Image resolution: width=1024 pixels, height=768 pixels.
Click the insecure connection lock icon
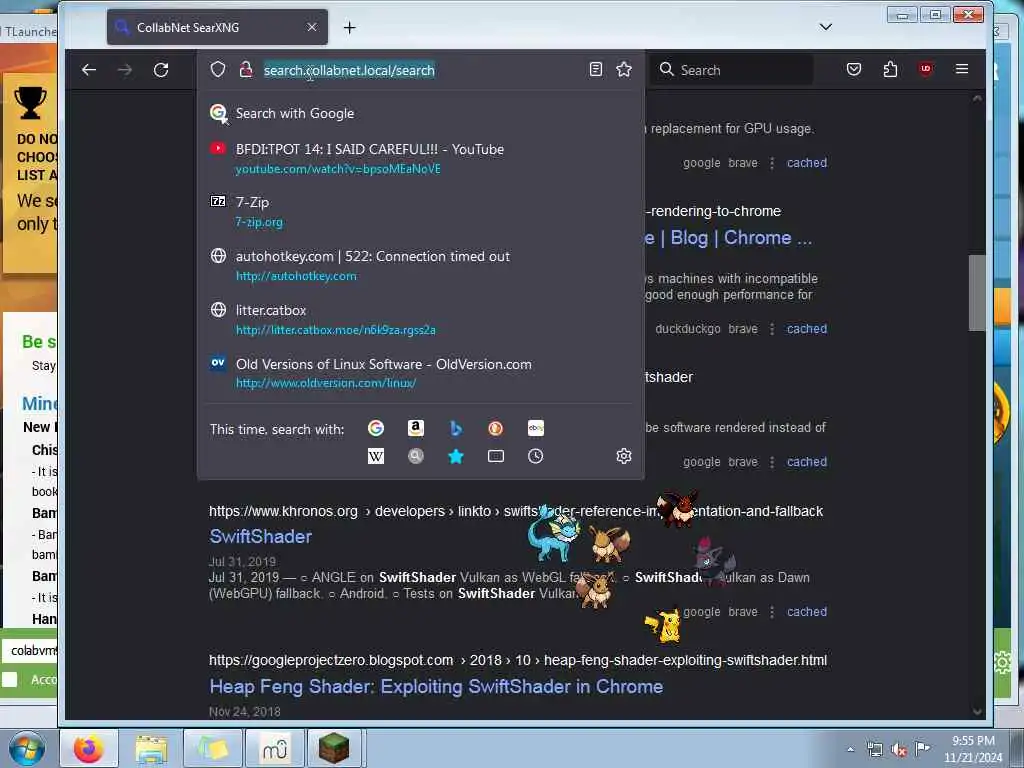point(246,70)
